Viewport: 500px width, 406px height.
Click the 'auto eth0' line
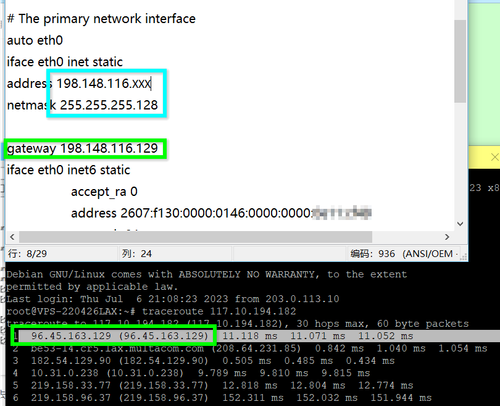click(35, 40)
